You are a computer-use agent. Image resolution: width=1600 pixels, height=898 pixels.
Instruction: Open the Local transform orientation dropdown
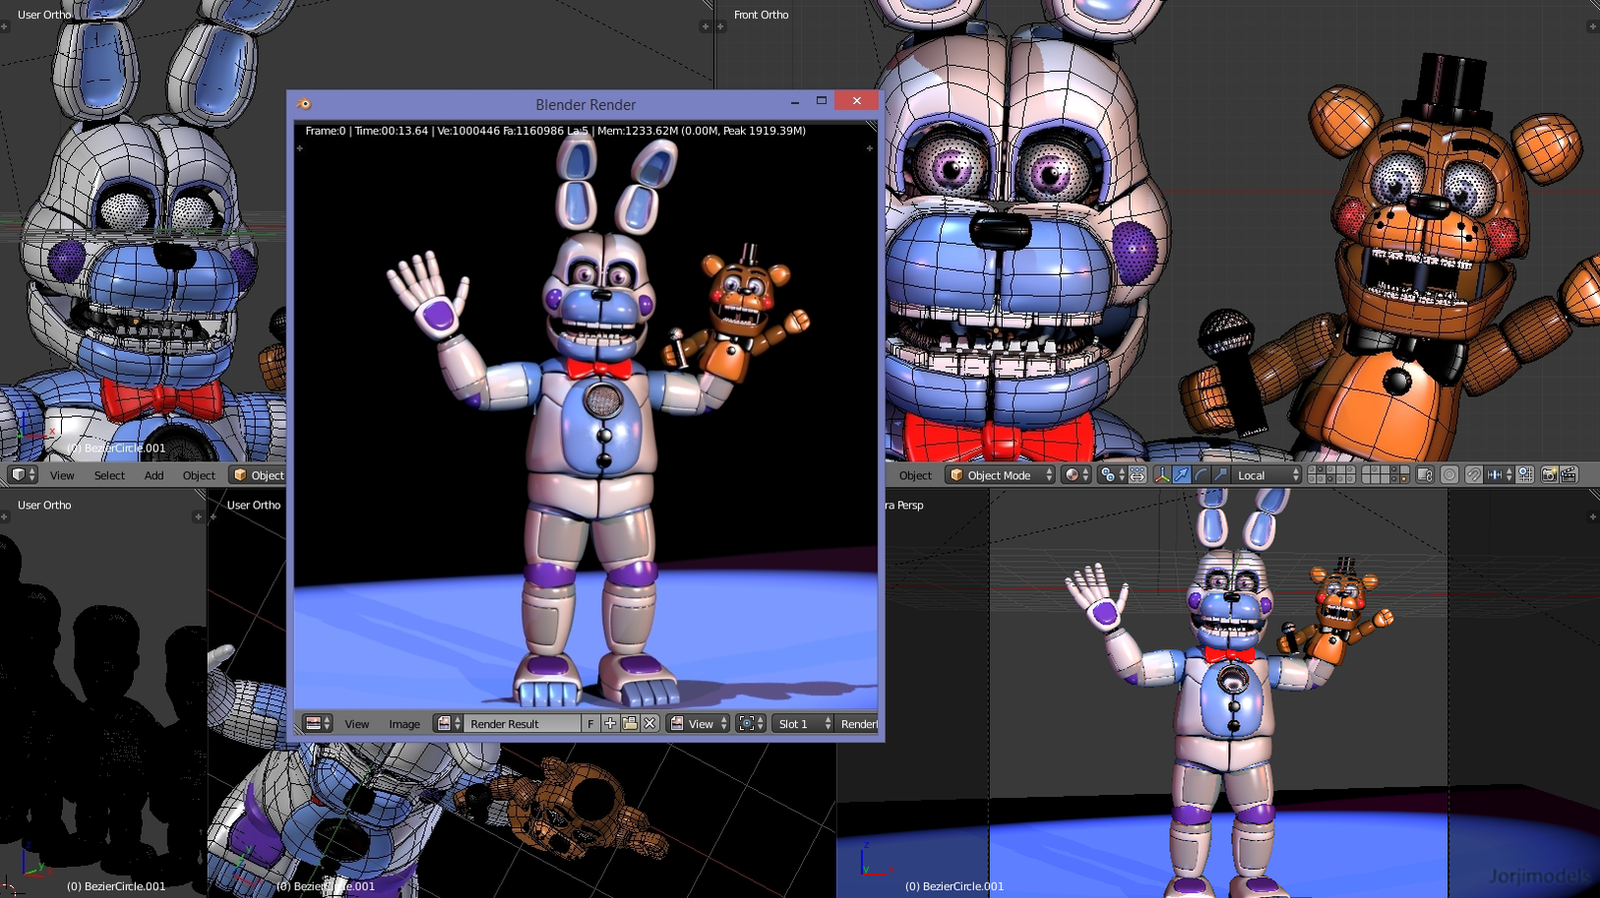coord(1265,475)
